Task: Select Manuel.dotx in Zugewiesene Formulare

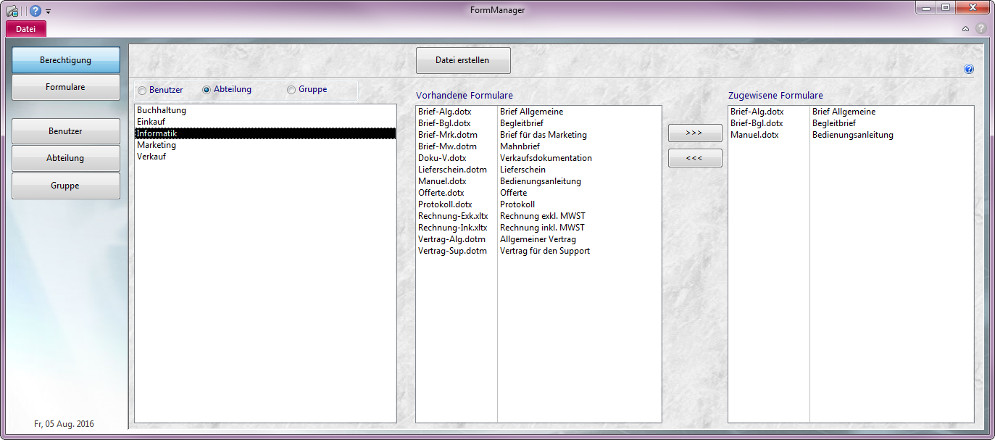Action: pos(753,135)
